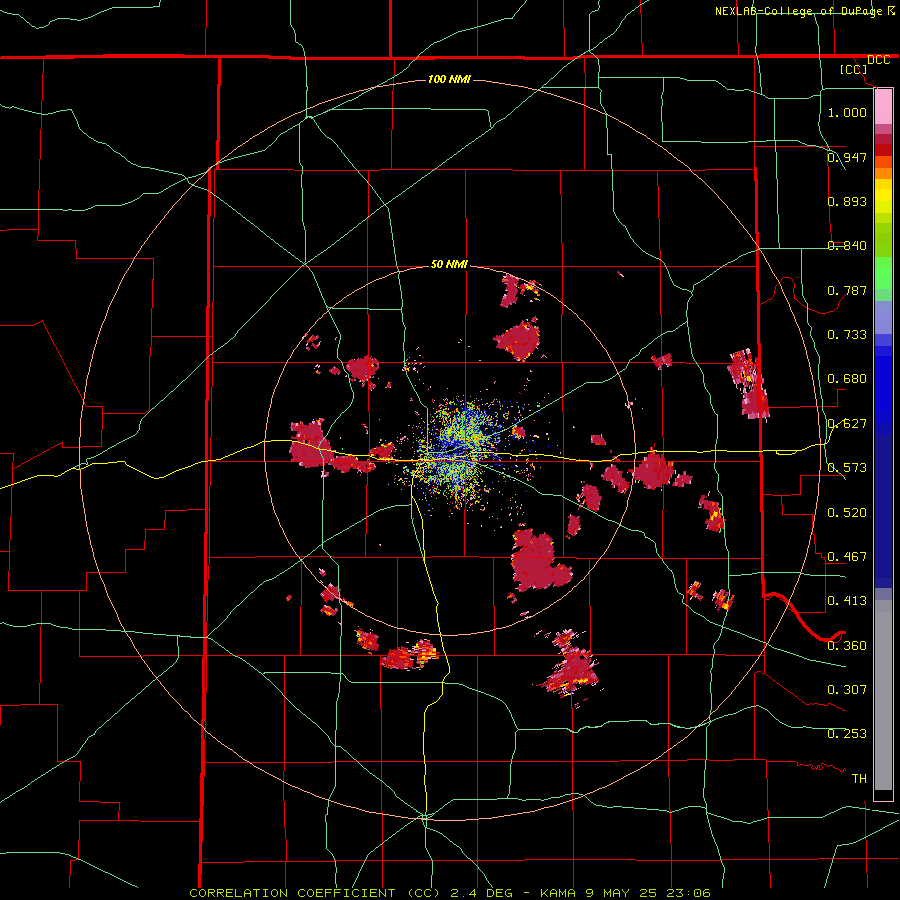Select the 0.840 scale value
Viewport: 900px width, 900px height.
click(847, 246)
